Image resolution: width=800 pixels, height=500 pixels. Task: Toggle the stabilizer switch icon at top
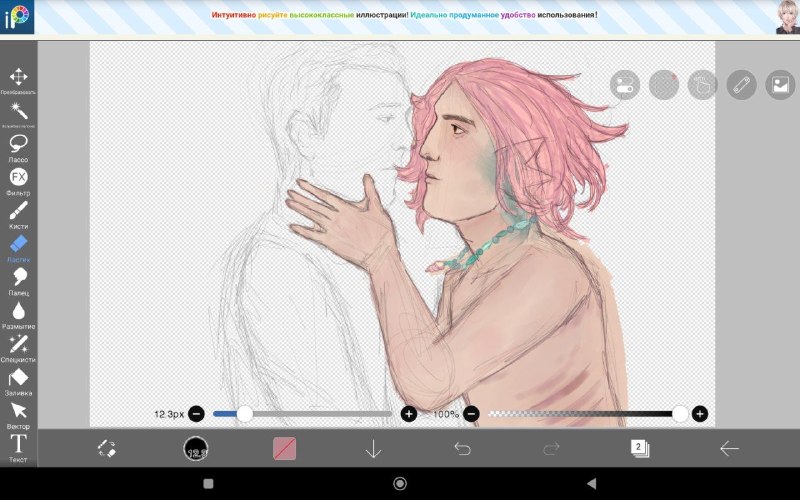click(624, 85)
